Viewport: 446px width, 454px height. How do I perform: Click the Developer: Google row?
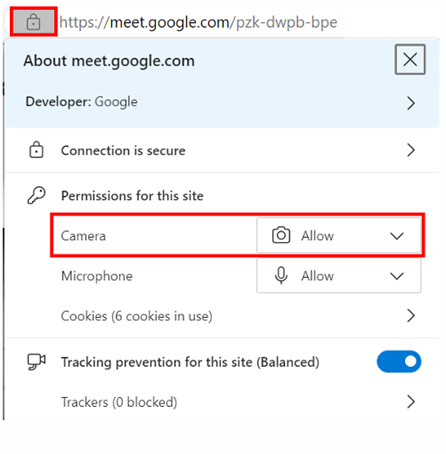point(222,103)
